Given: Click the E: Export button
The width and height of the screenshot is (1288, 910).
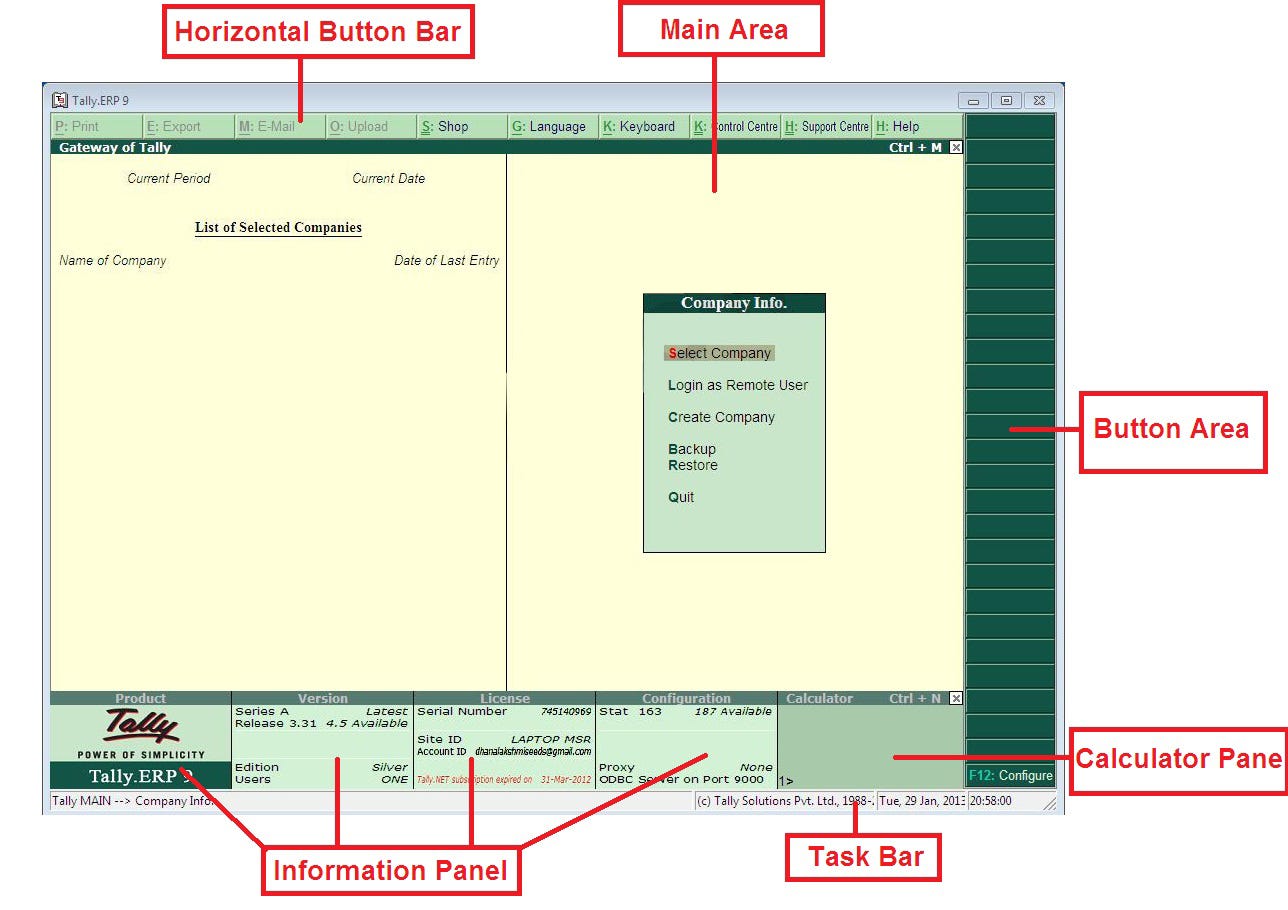Looking at the screenshot, I should [188, 127].
